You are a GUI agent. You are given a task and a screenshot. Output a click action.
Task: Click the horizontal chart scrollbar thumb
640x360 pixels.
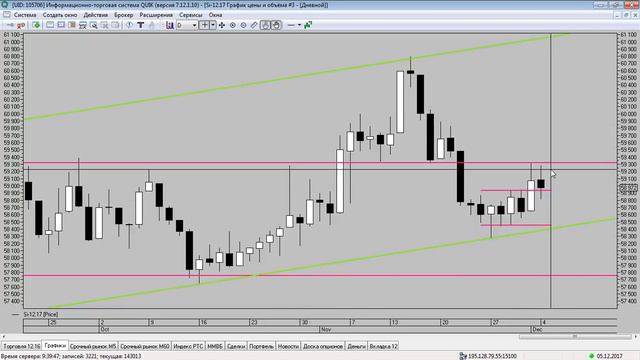pyautogui.click(x=575, y=337)
